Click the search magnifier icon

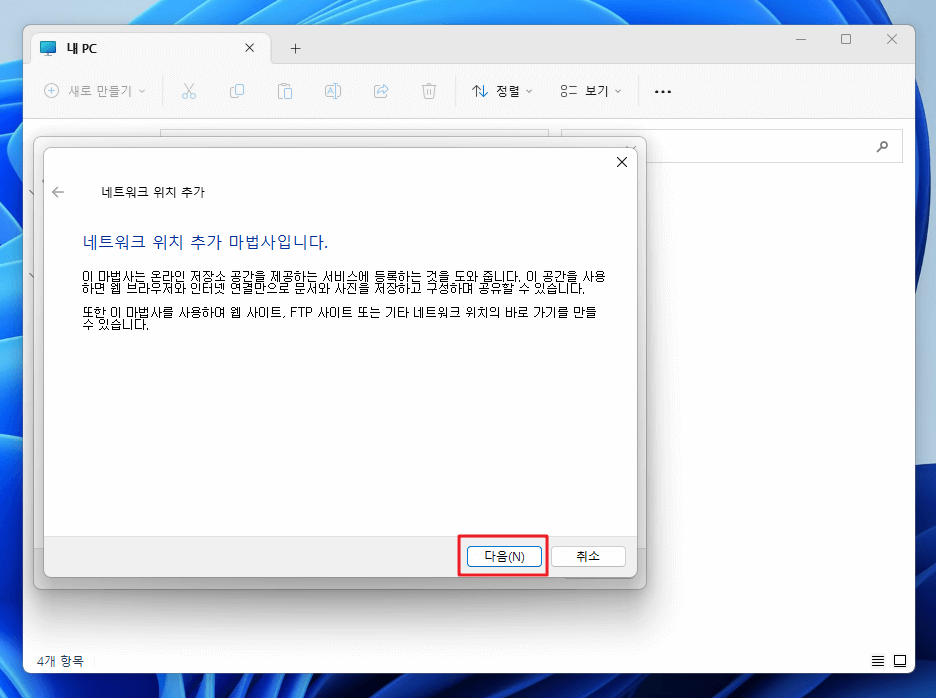point(881,146)
